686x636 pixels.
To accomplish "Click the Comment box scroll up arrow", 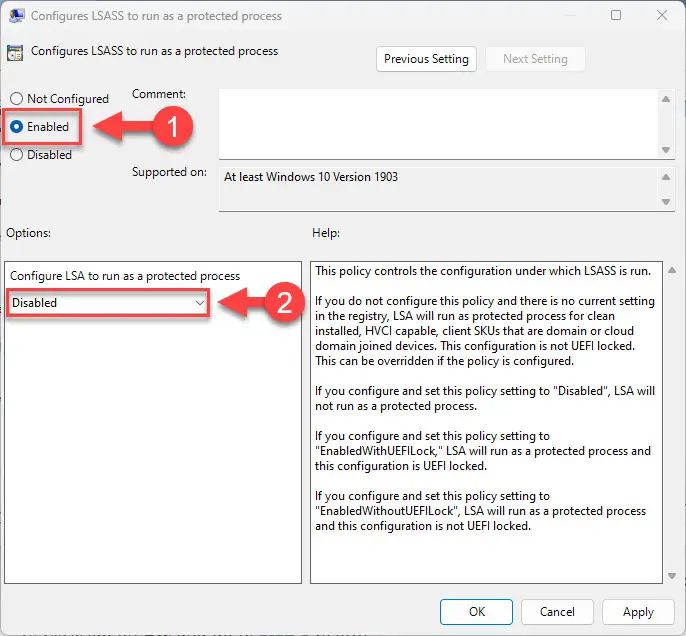I will [666, 99].
